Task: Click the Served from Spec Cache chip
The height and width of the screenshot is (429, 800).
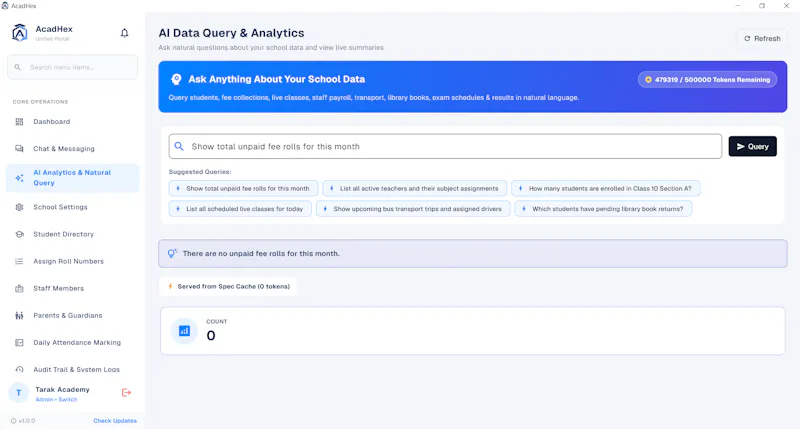Action: [228, 287]
